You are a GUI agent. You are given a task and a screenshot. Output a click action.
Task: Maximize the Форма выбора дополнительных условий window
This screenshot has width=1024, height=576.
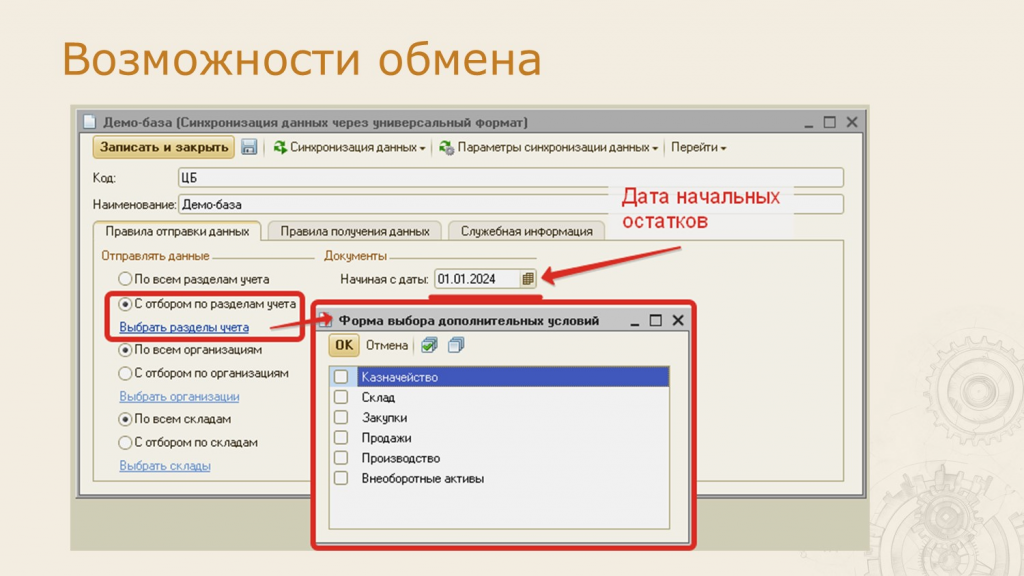656,320
